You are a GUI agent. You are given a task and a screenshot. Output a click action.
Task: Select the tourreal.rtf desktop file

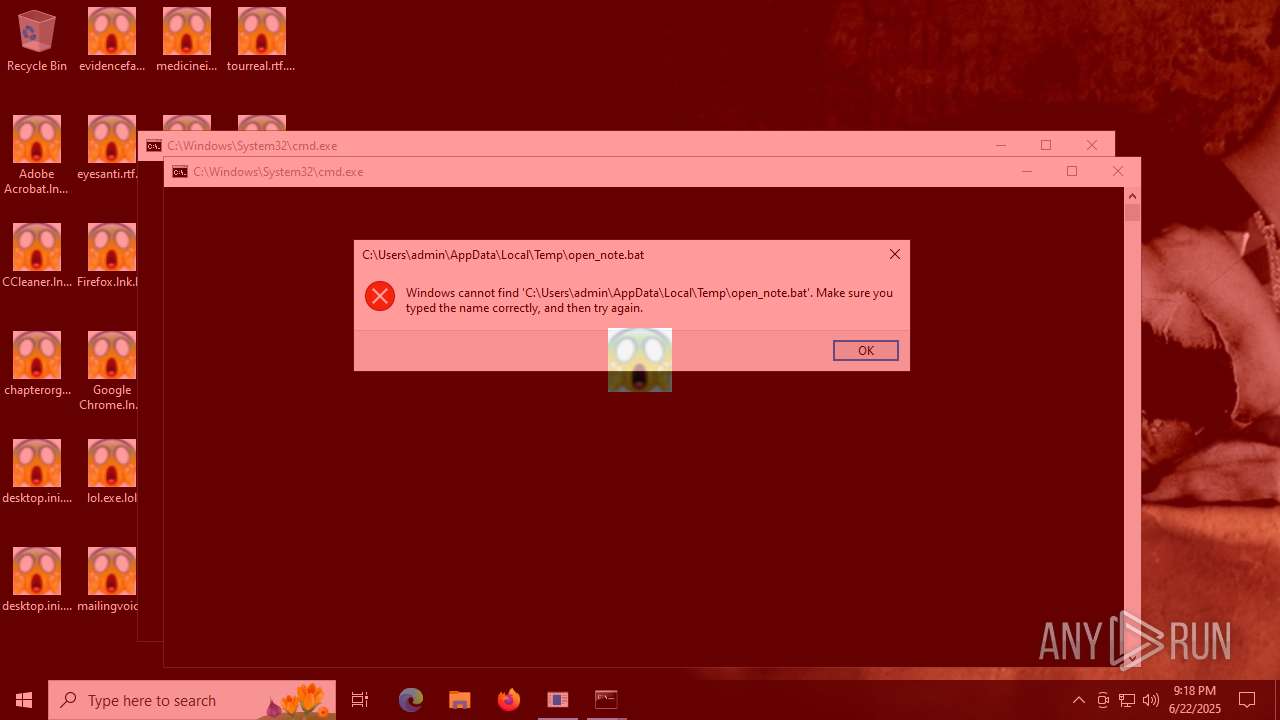[261, 41]
